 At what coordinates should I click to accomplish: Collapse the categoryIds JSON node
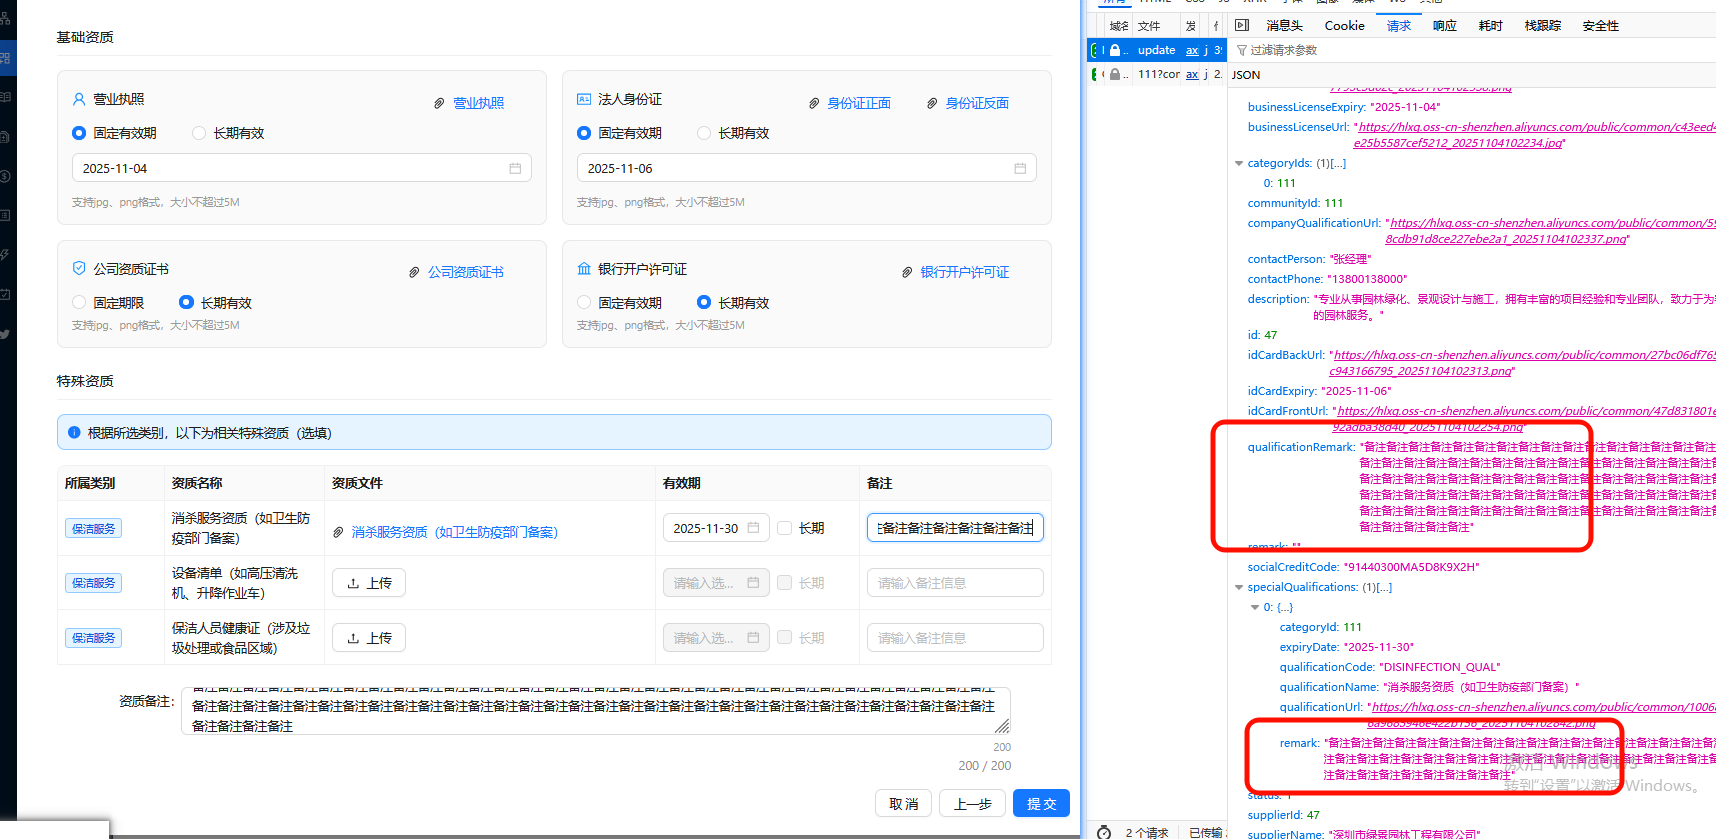1239,163
